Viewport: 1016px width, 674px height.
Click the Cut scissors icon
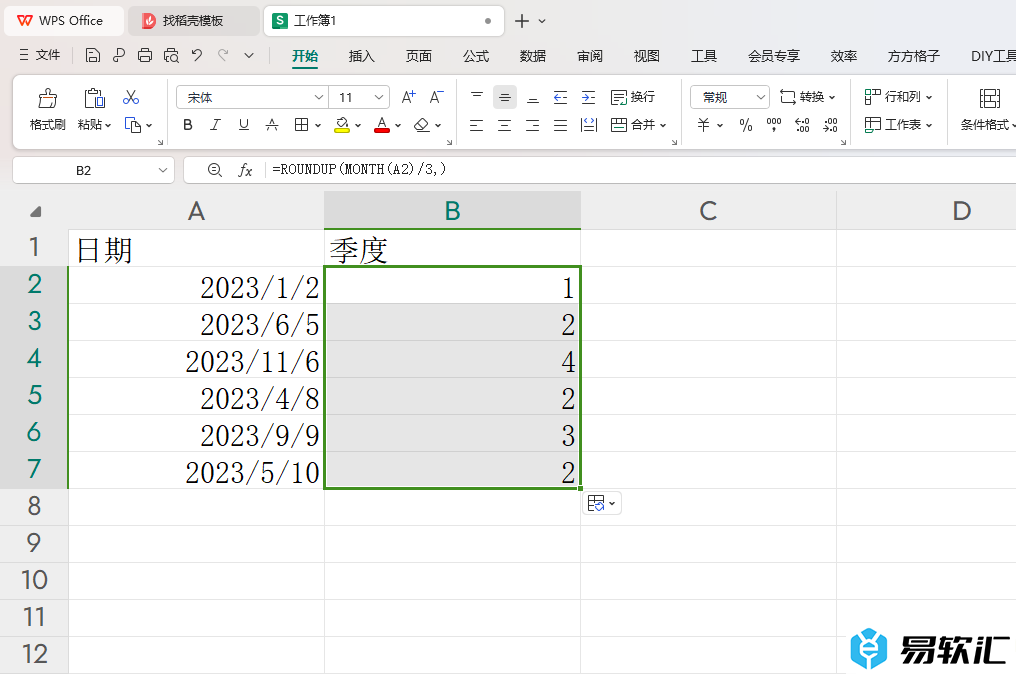pos(131,98)
